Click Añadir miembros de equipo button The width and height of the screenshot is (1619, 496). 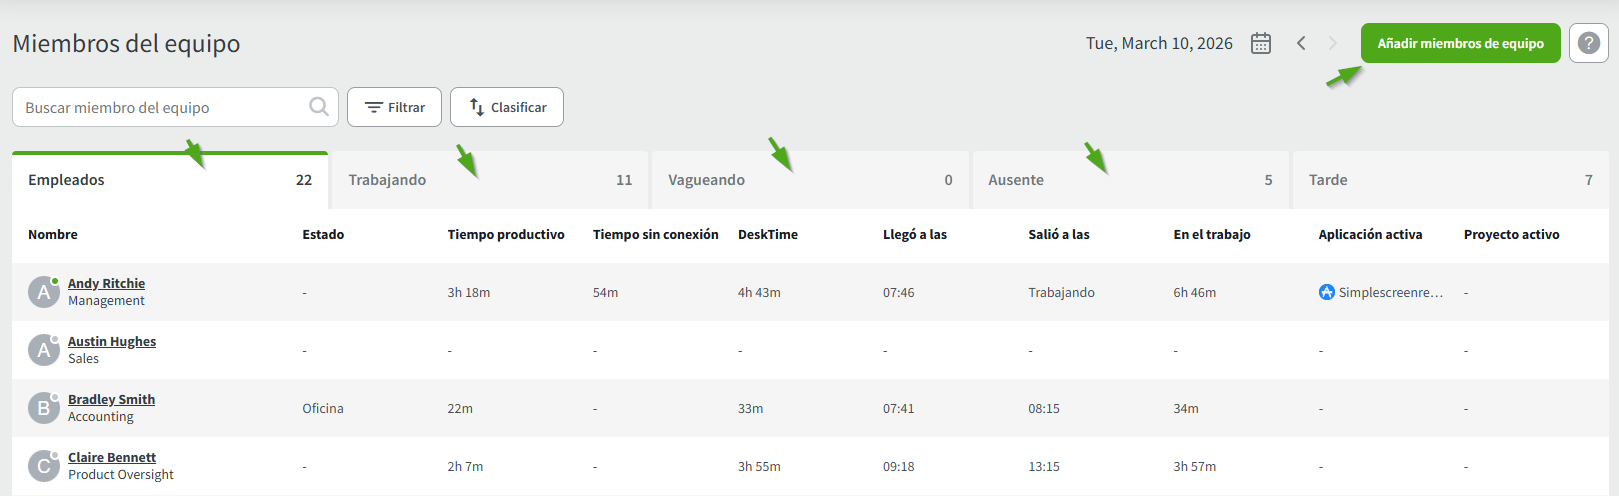(1460, 43)
